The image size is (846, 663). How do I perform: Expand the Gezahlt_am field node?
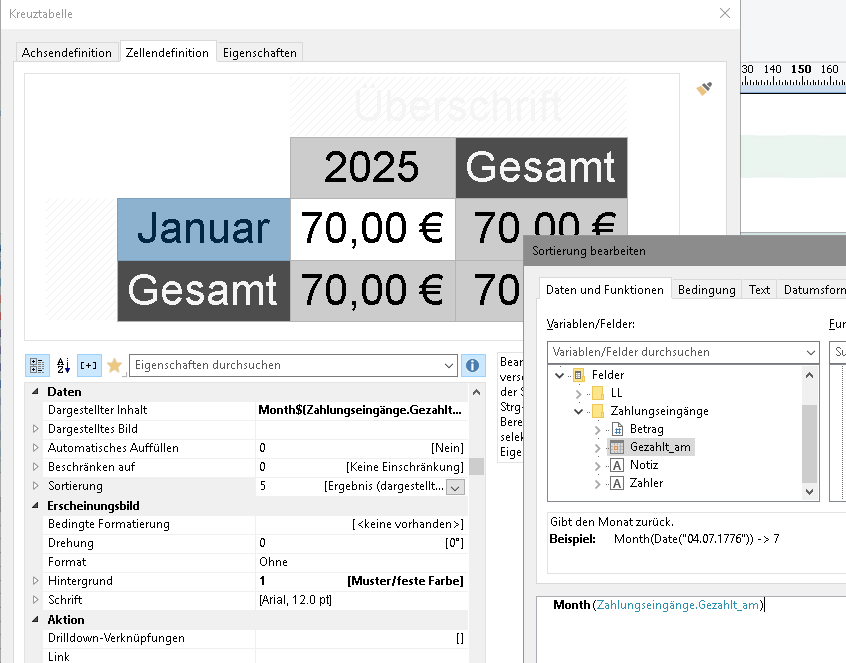(597, 448)
